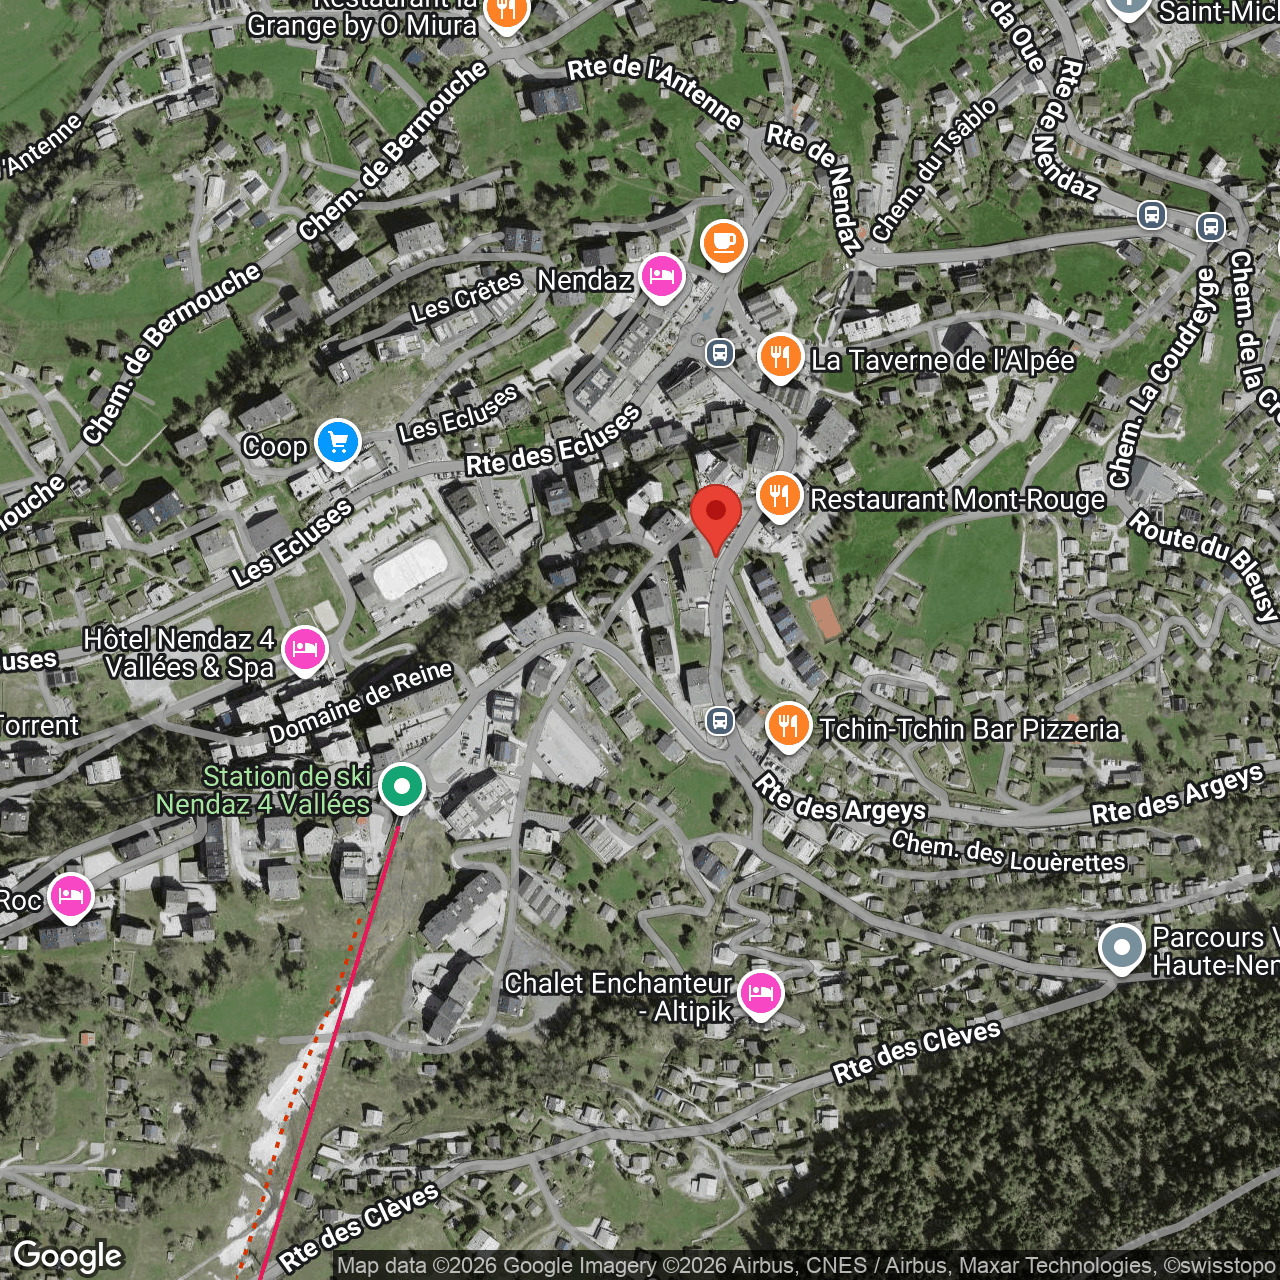Open the gray Parcours attraction marker
This screenshot has height=1280, width=1280.
(1121, 947)
